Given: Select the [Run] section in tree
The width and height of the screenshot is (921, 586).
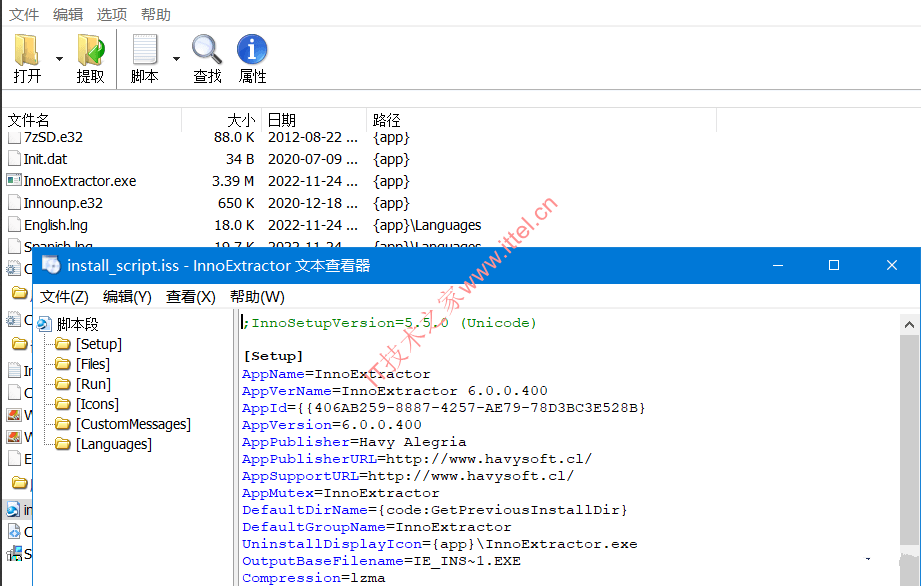Looking at the screenshot, I should point(93,384).
